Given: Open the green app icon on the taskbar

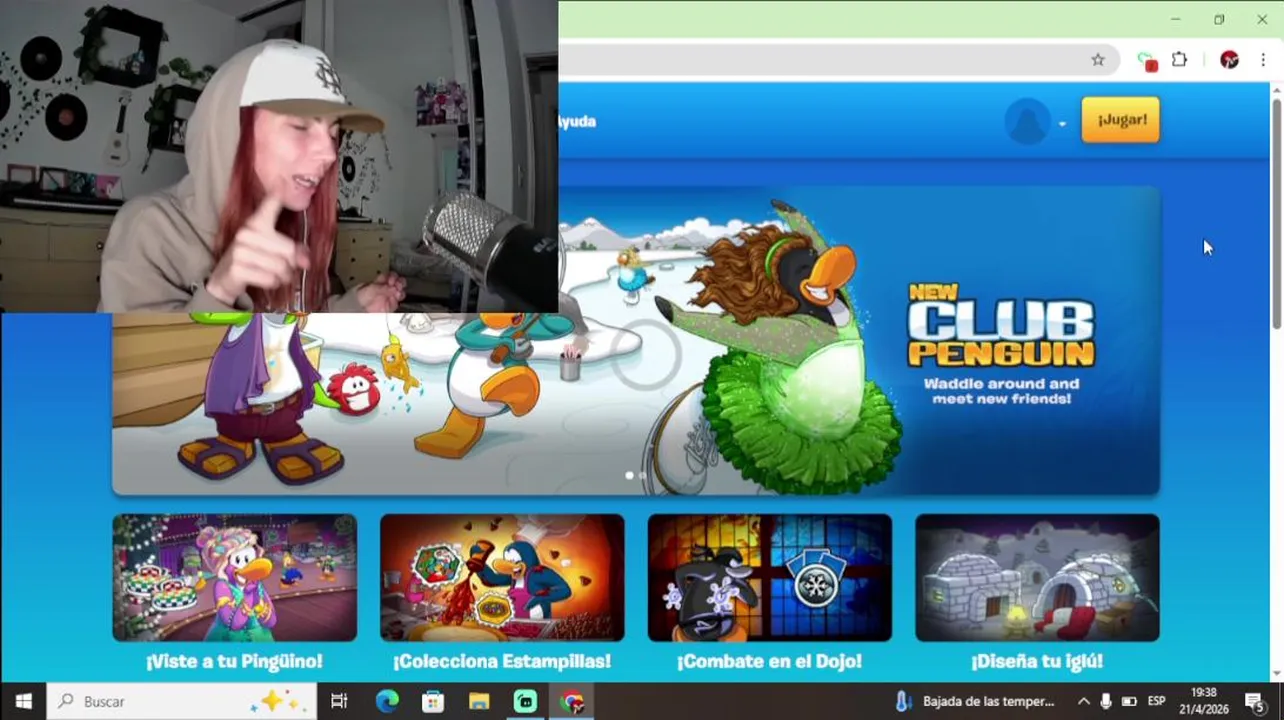Looking at the screenshot, I should (x=526, y=701).
